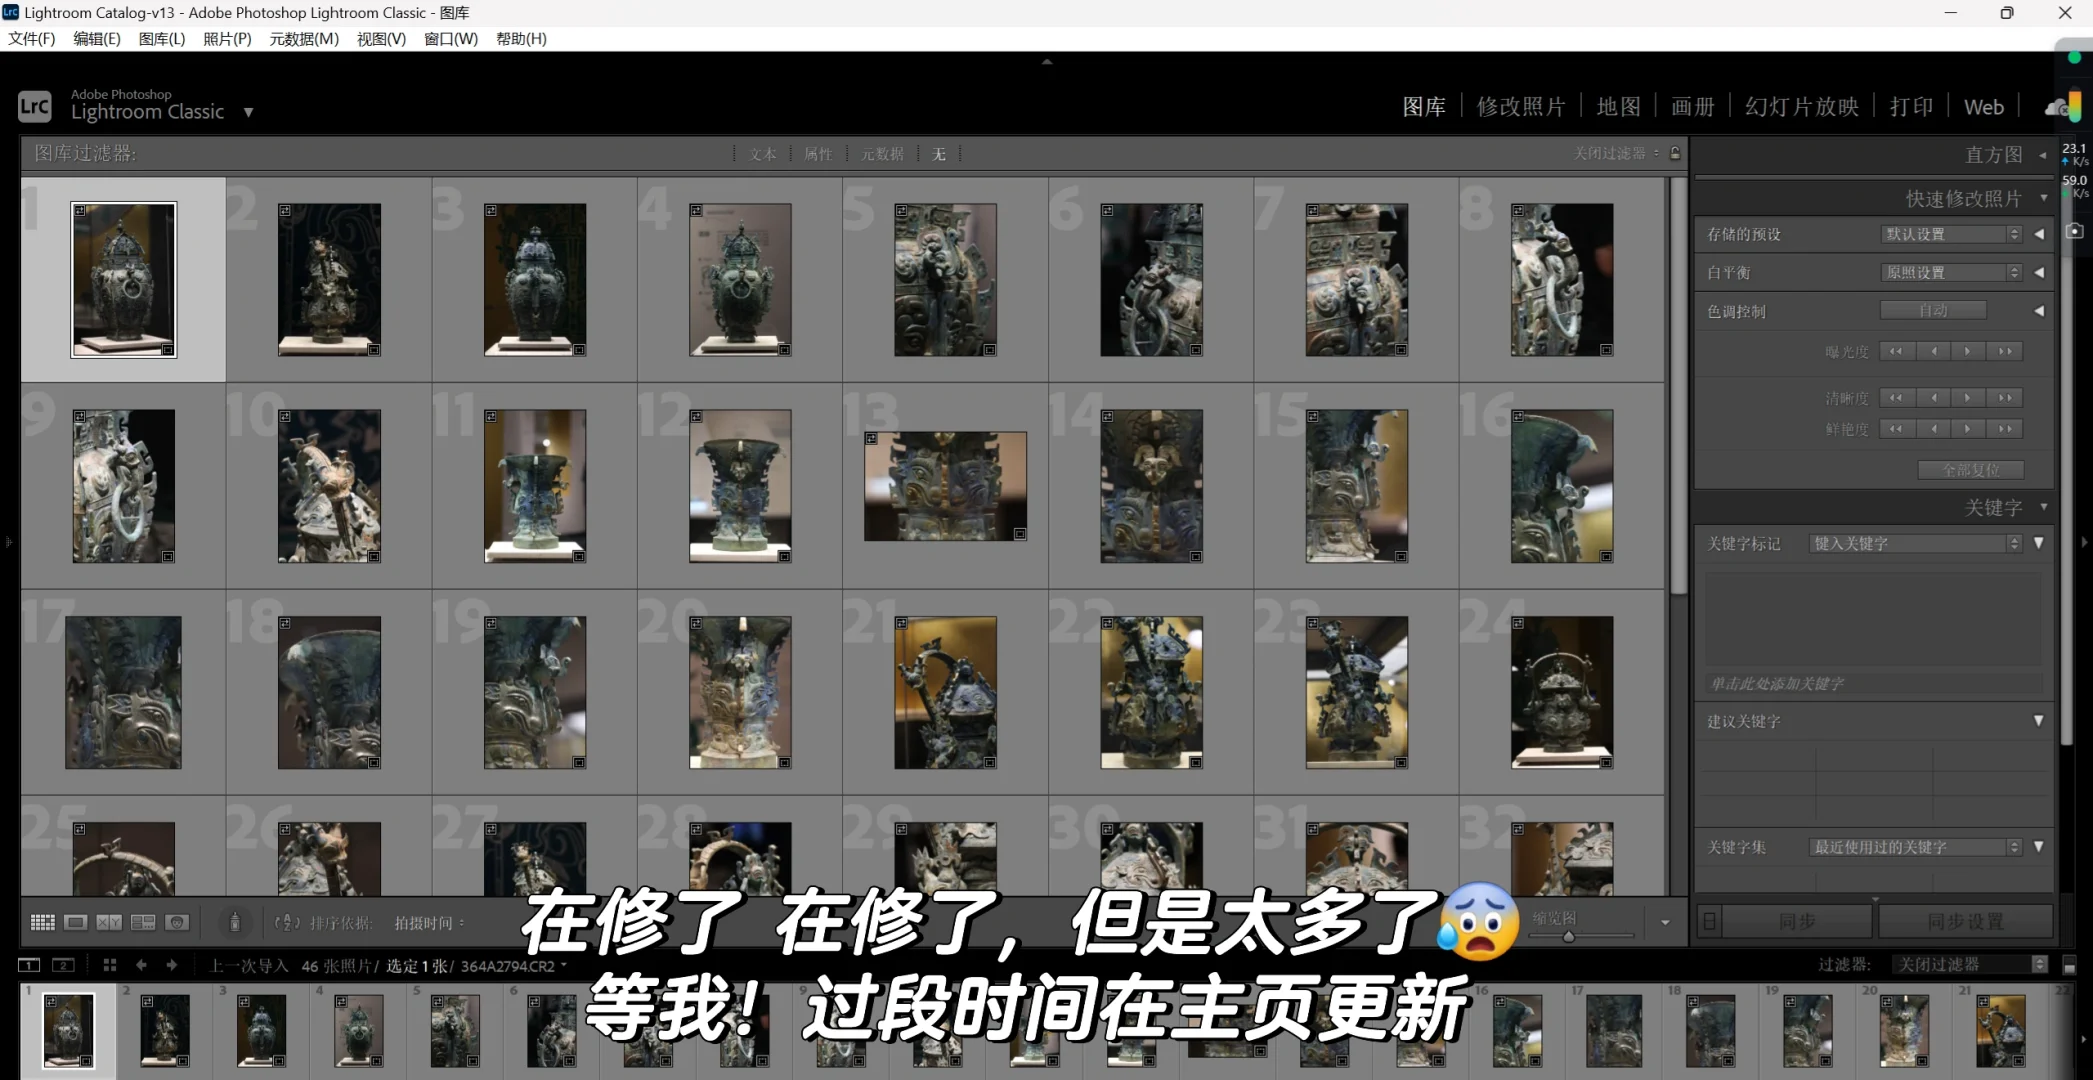Increase exposure by large step
The width and height of the screenshot is (2093, 1080).
point(2005,351)
